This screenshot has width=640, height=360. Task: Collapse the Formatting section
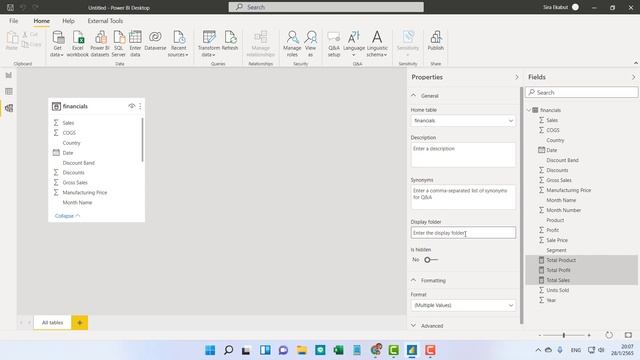tap(413, 280)
